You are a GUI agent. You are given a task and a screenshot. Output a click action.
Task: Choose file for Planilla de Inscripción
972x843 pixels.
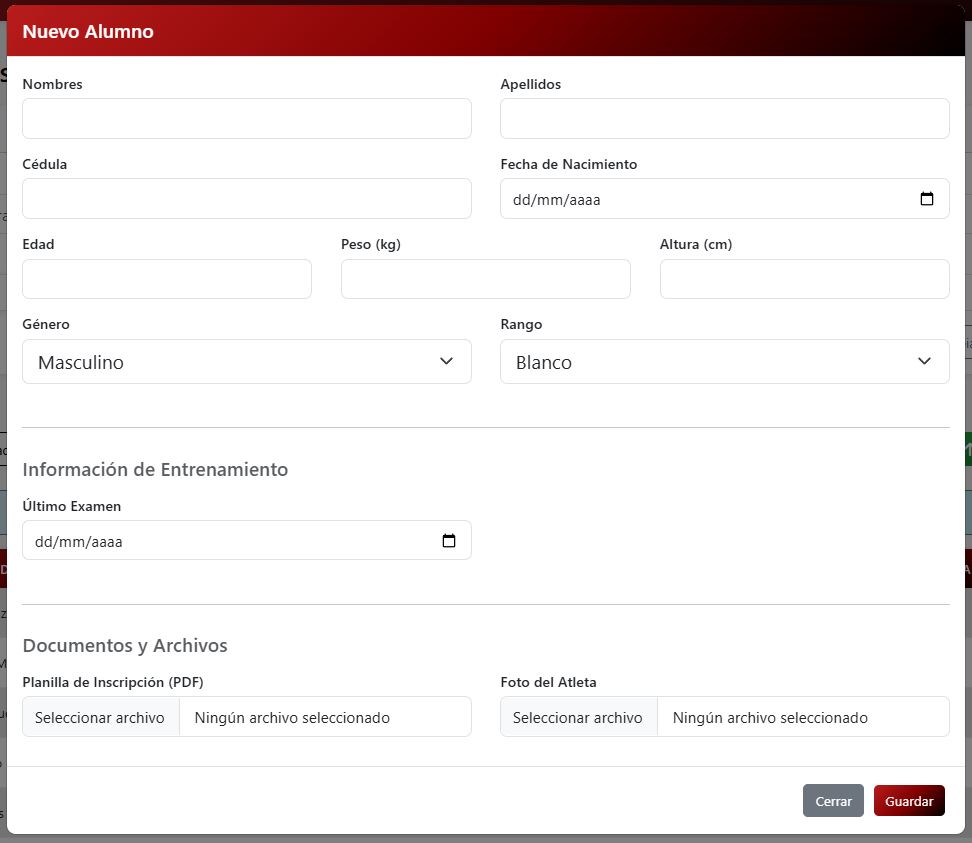click(100, 717)
